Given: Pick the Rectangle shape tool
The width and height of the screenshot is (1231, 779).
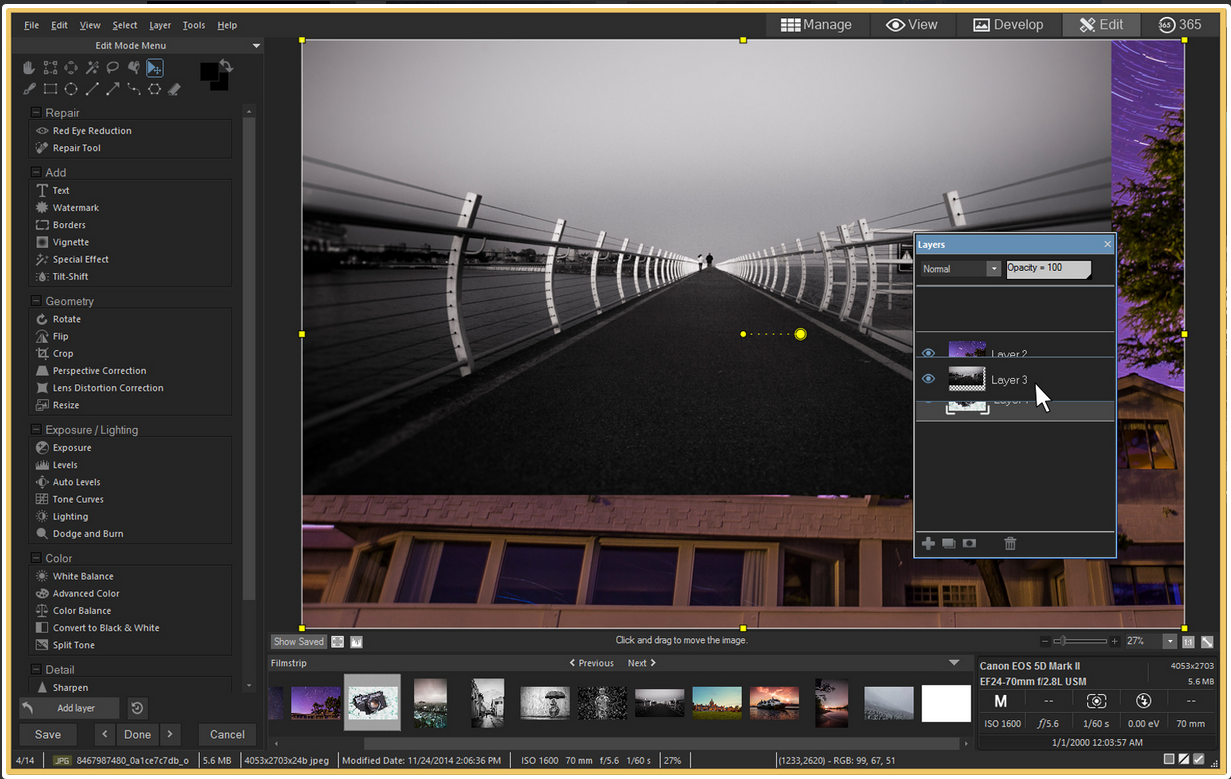Looking at the screenshot, I should point(50,89).
